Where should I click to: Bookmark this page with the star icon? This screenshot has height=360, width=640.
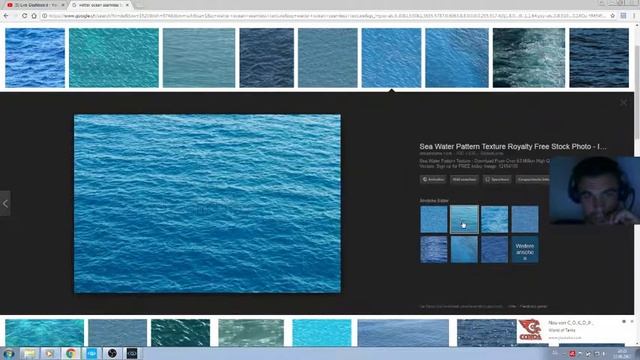click(613, 16)
